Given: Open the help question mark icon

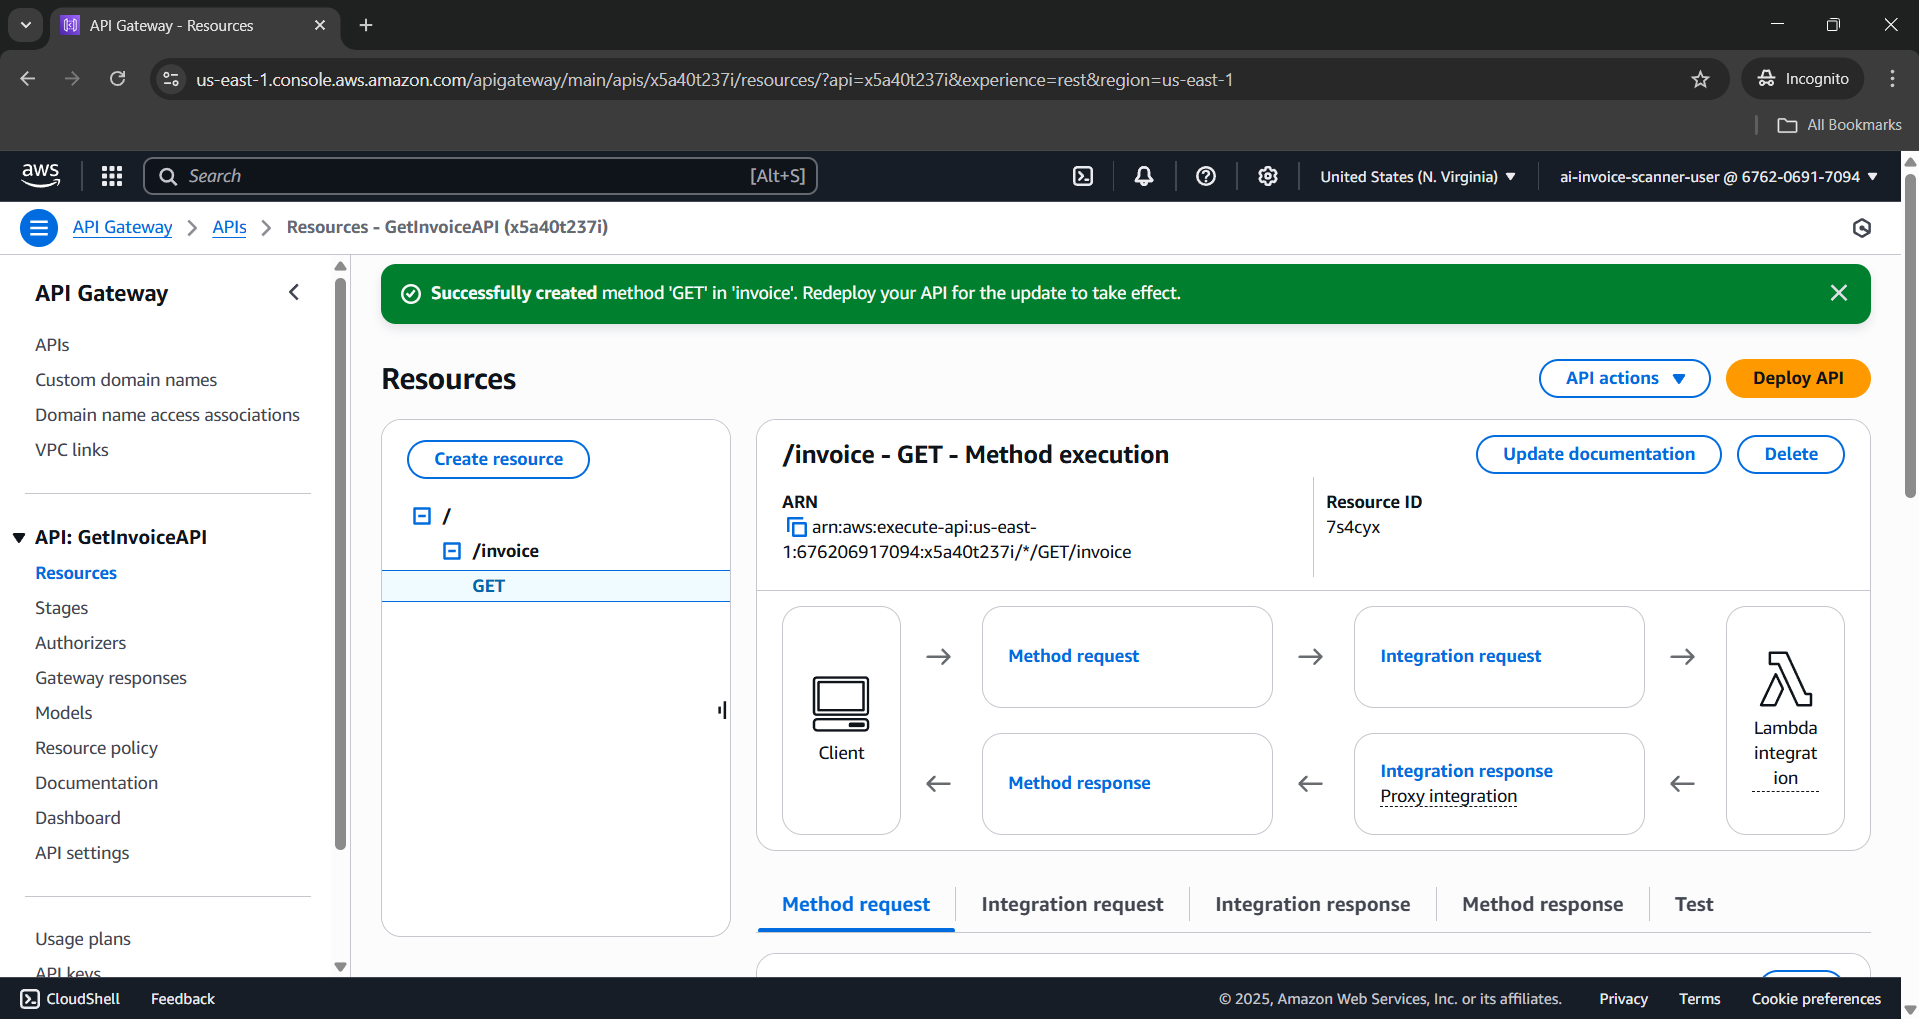Looking at the screenshot, I should [x=1206, y=176].
